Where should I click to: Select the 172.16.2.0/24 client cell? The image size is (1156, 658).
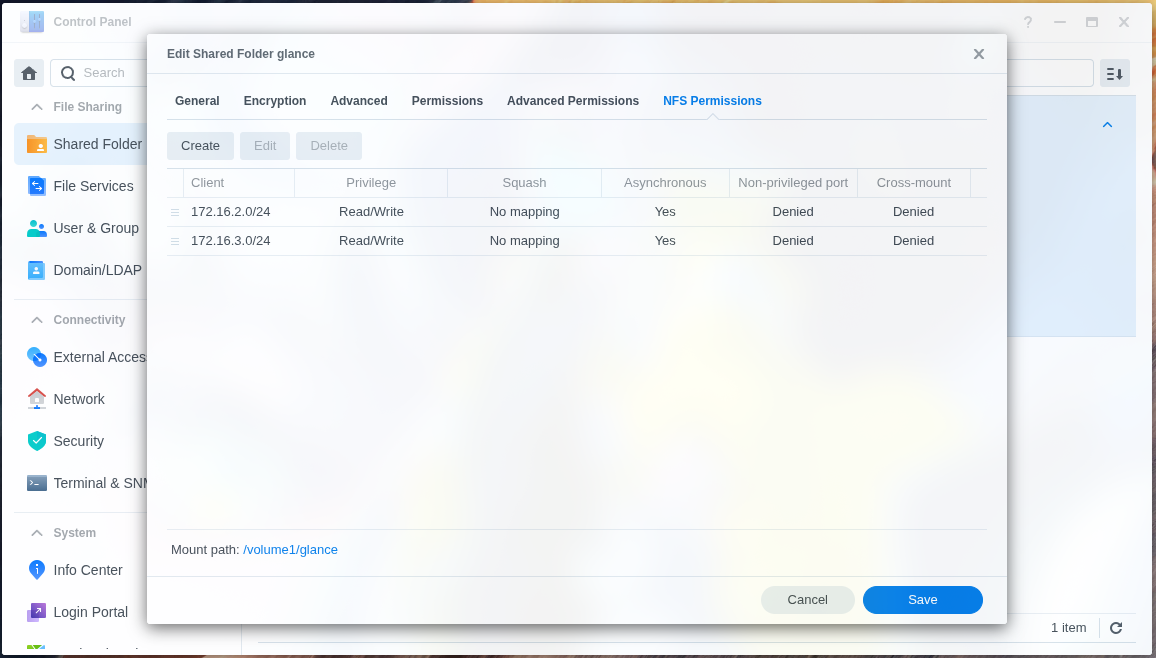(x=231, y=212)
